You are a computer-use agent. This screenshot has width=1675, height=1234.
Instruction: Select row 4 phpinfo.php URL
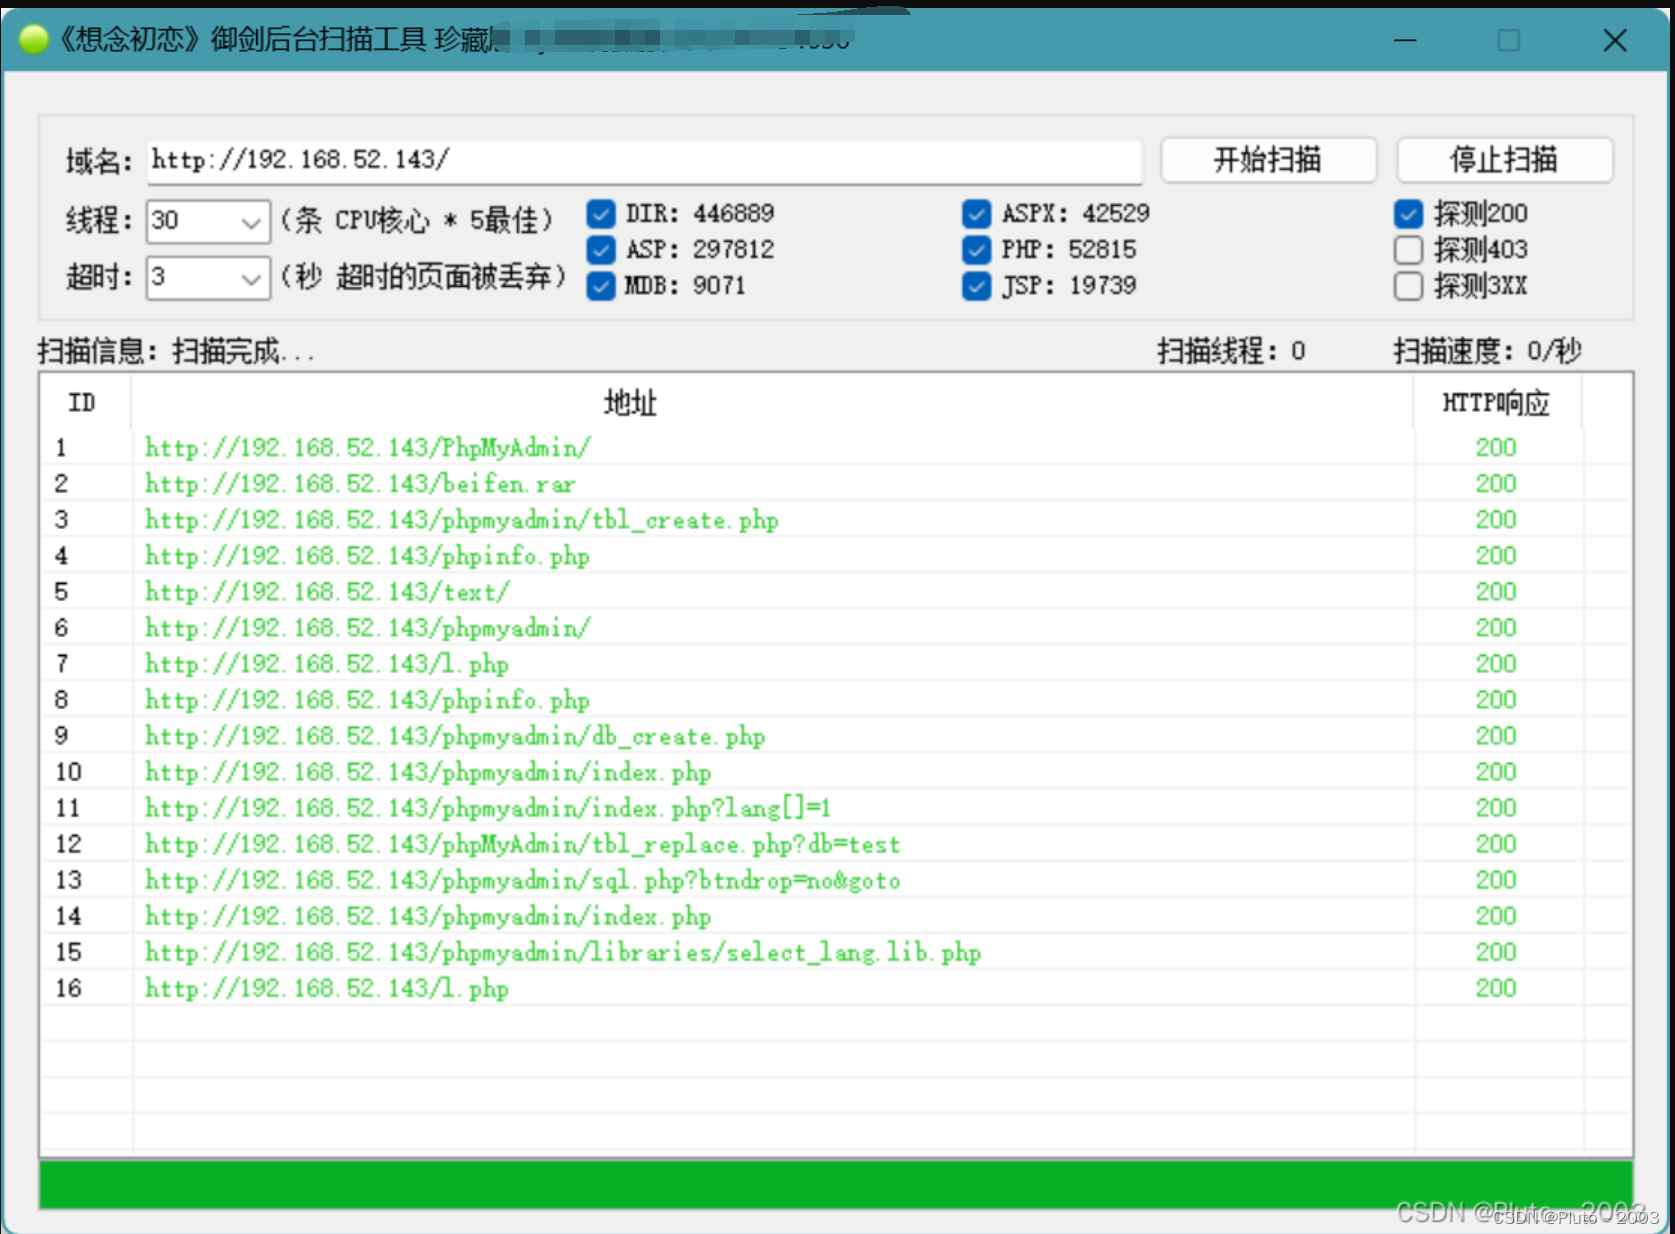367,556
